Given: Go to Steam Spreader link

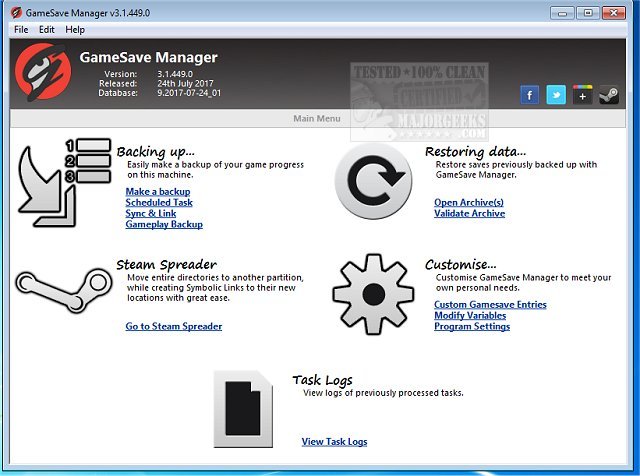Looking at the screenshot, I should point(174,326).
